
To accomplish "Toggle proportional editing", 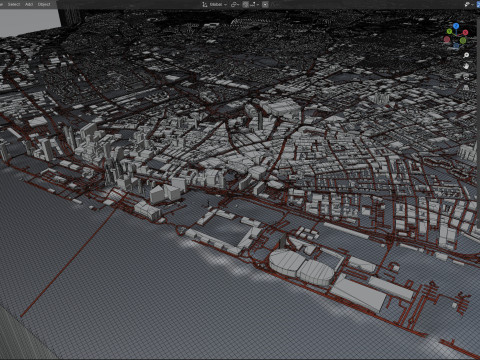I will click(x=265, y=5).
